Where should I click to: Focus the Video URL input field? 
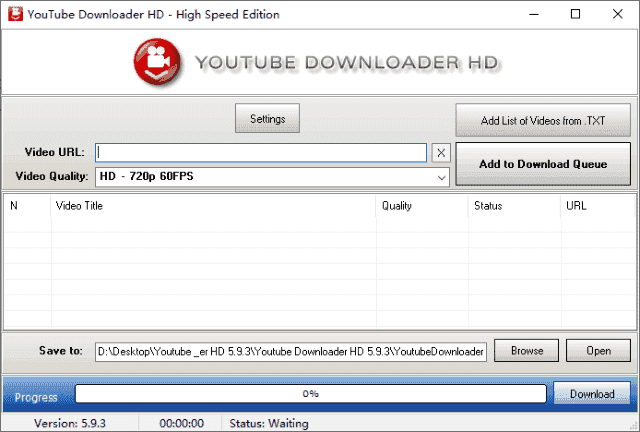261,153
